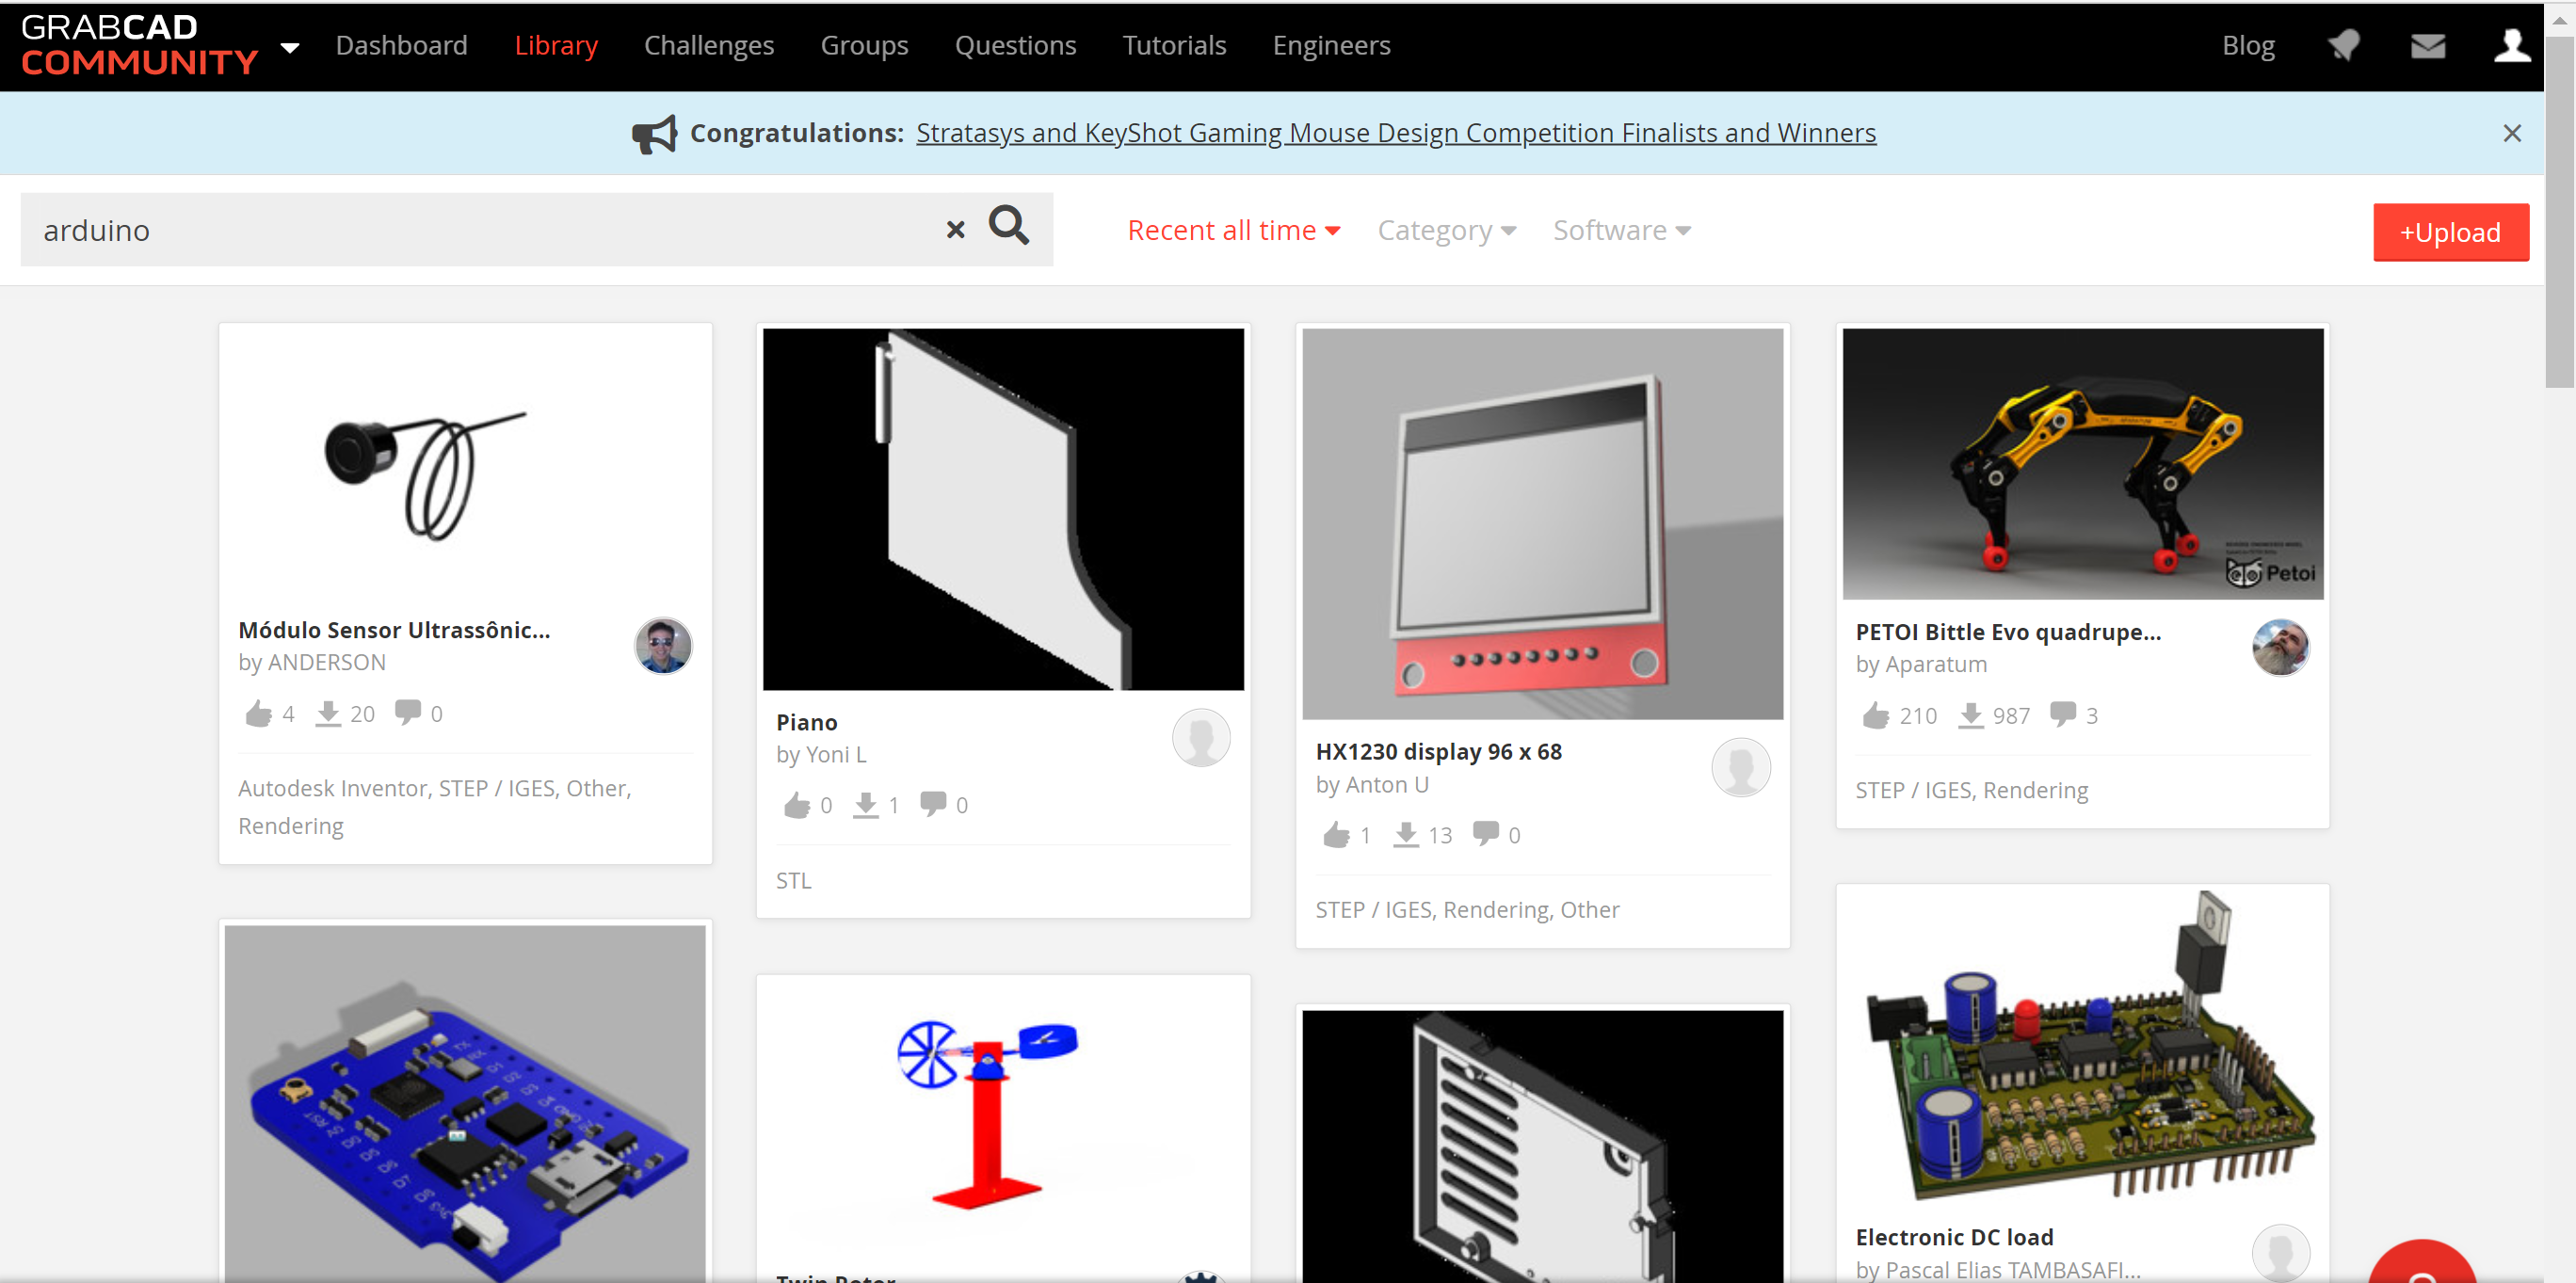Open the Electronic DC load thumbnail
This screenshot has height=1283, width=2576.
pyautogui.click(x=2082, y=1050)
